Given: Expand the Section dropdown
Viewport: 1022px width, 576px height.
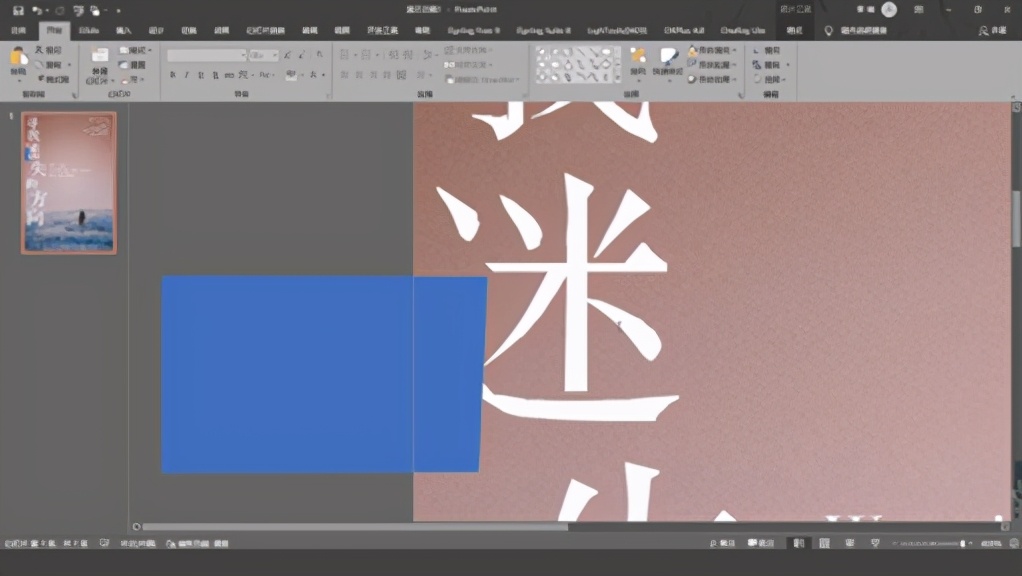Looking at the screenshot, I should point(133,79).
